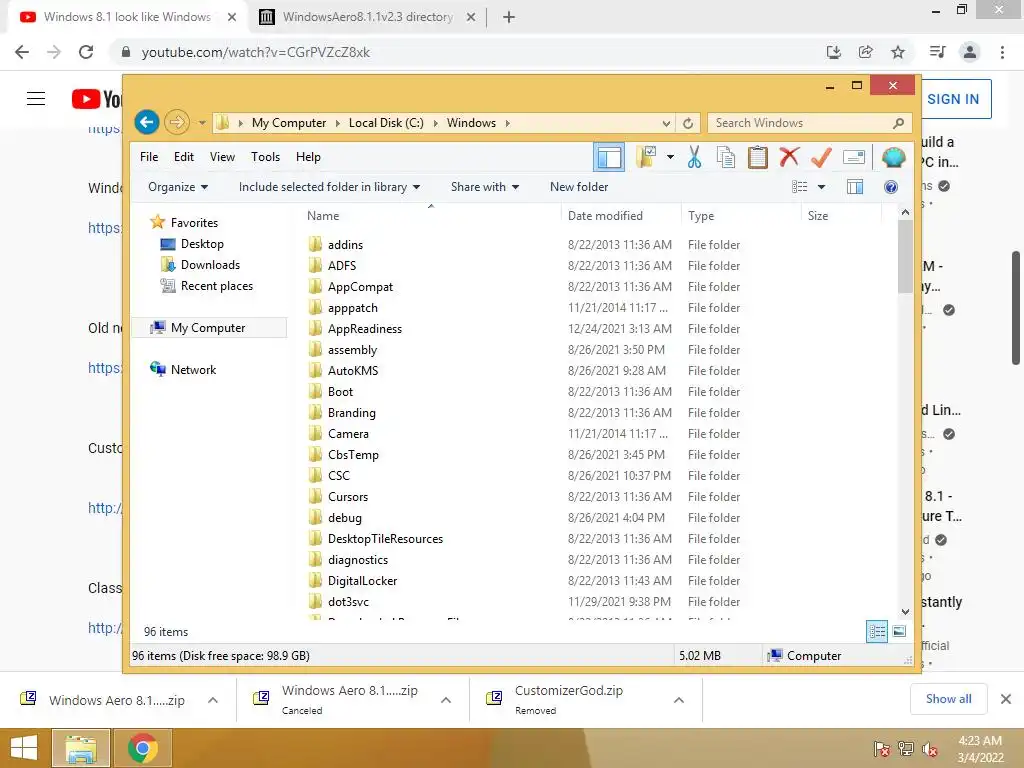Click the Paste clipboard icon
Screen dimensions: 1024x768
(758, 157)
